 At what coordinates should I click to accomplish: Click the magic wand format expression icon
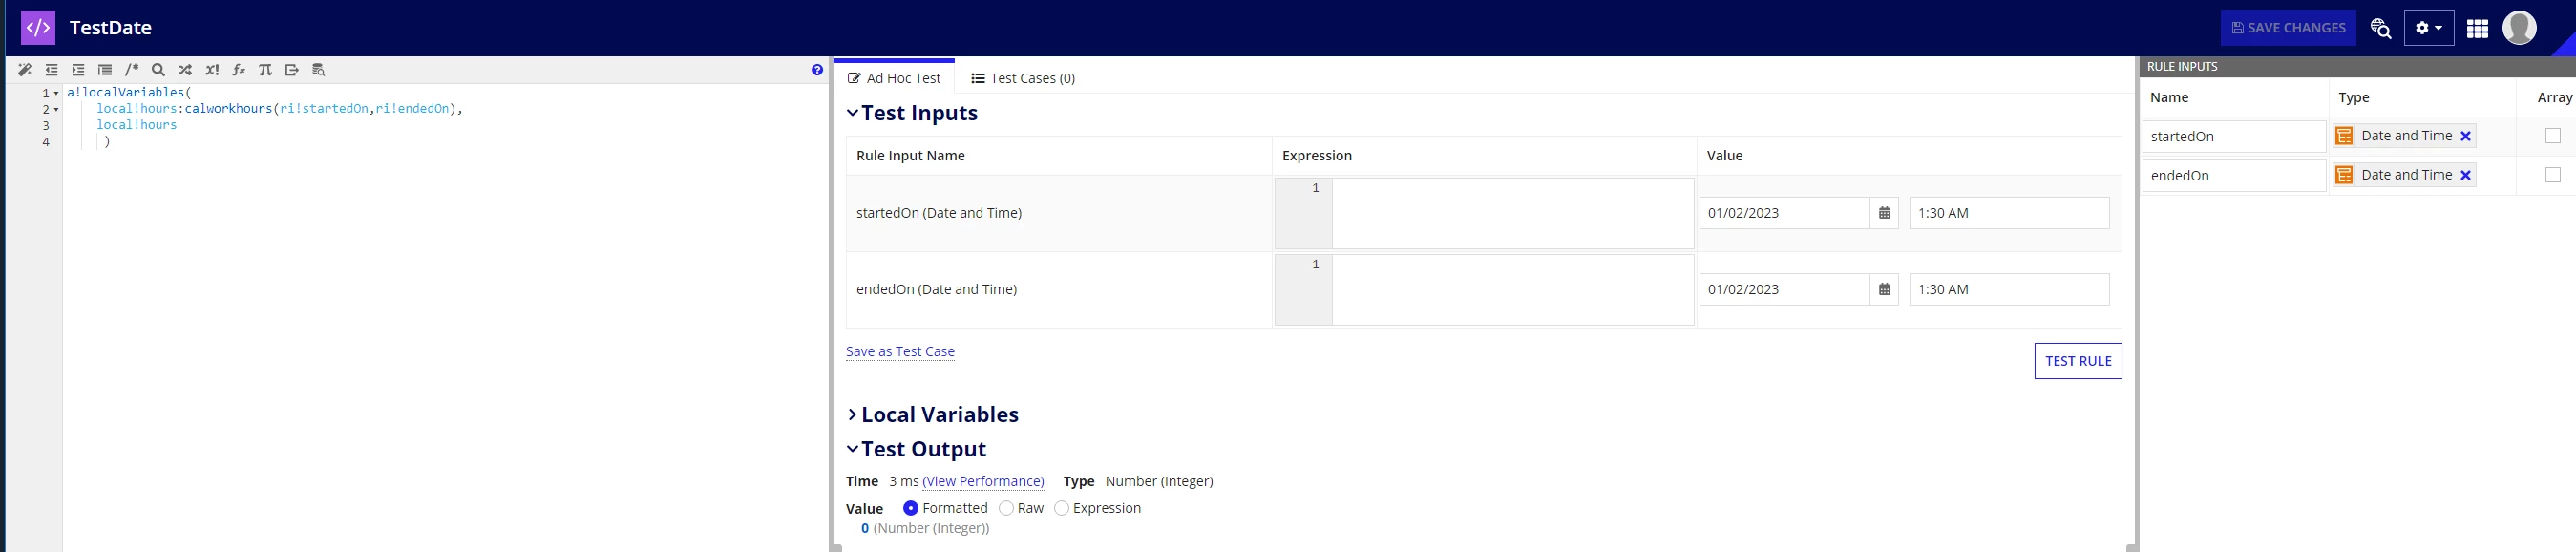tap(25, 70)
